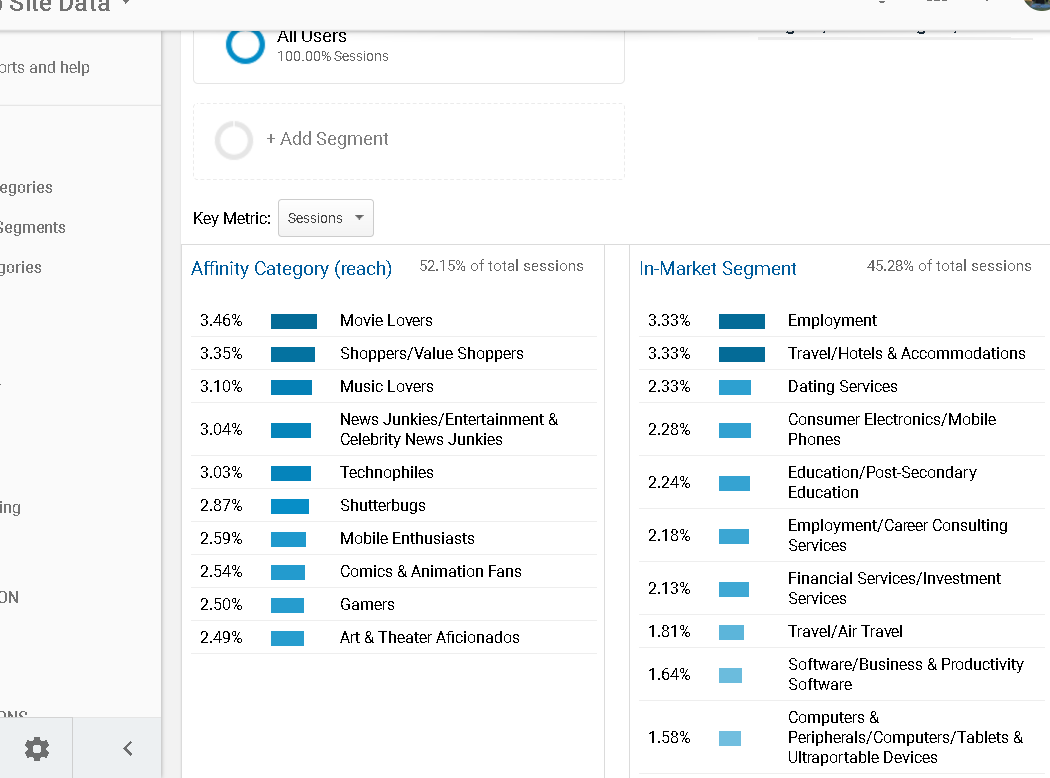This screenshot has height=778, width=1050.
Task: Click the grey Add Segment circle icon
Action: point(234,140)
